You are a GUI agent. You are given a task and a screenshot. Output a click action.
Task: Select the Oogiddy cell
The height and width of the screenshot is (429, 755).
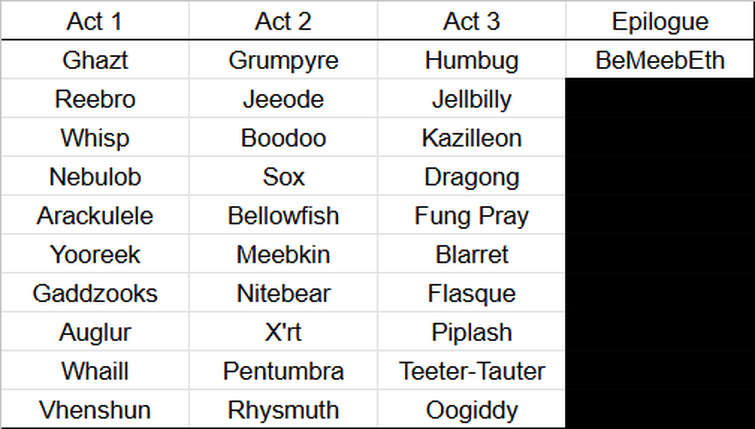click(471, 409)
